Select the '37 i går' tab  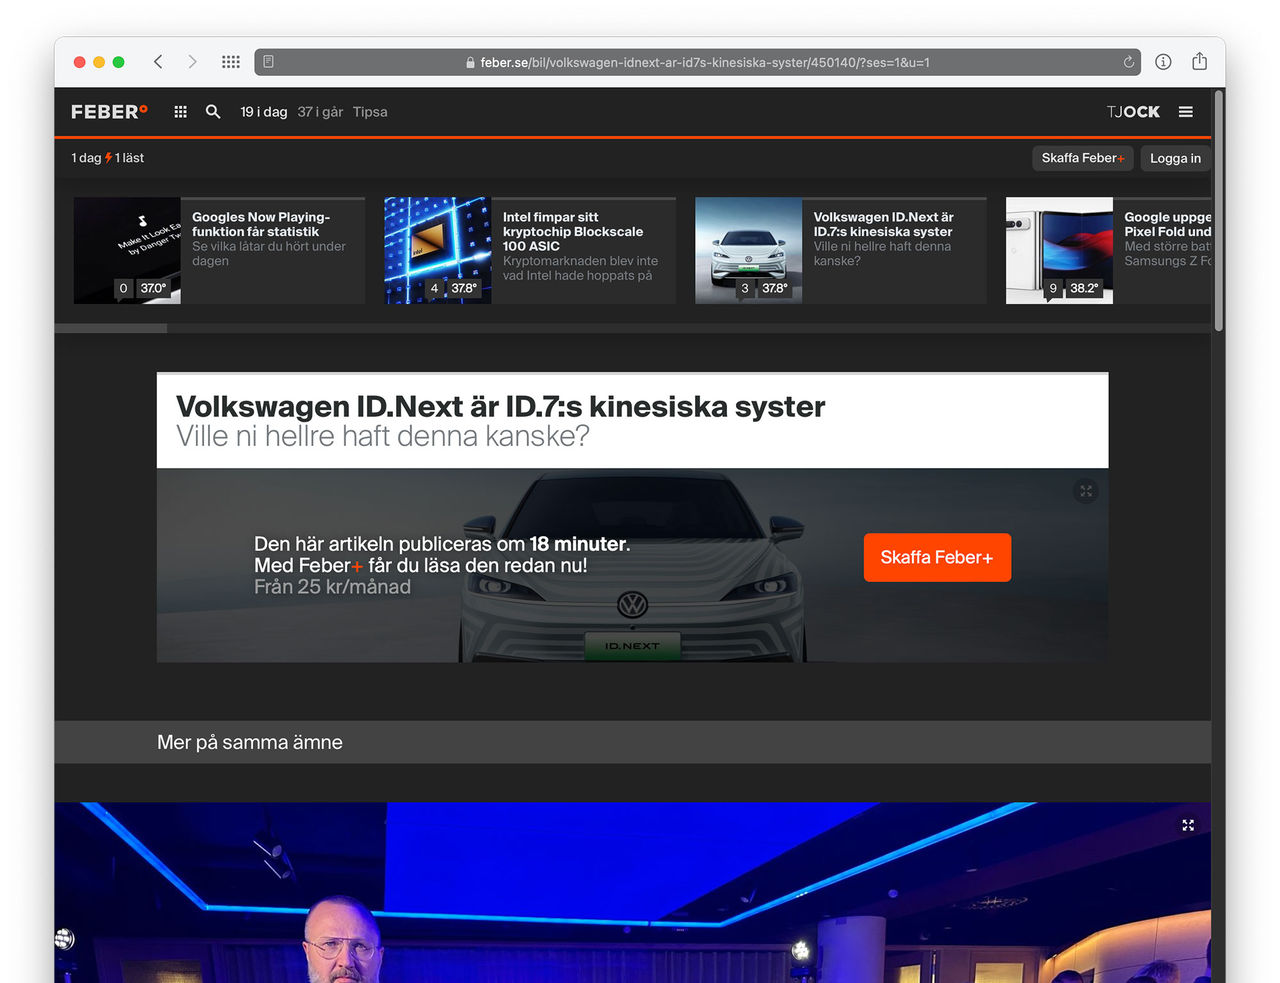click(x=320, y=112)
